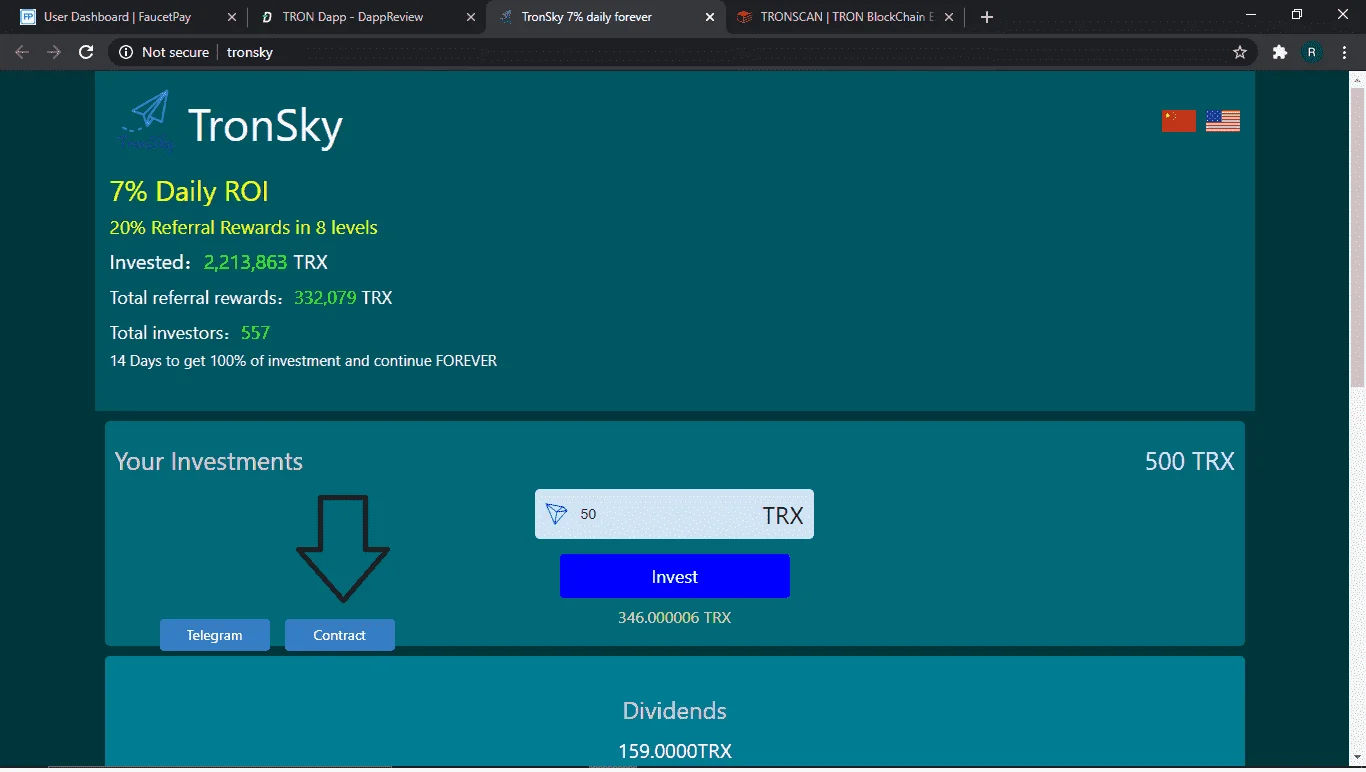
Task: Close the TronSky 7% daily tab
Action: 710,17
